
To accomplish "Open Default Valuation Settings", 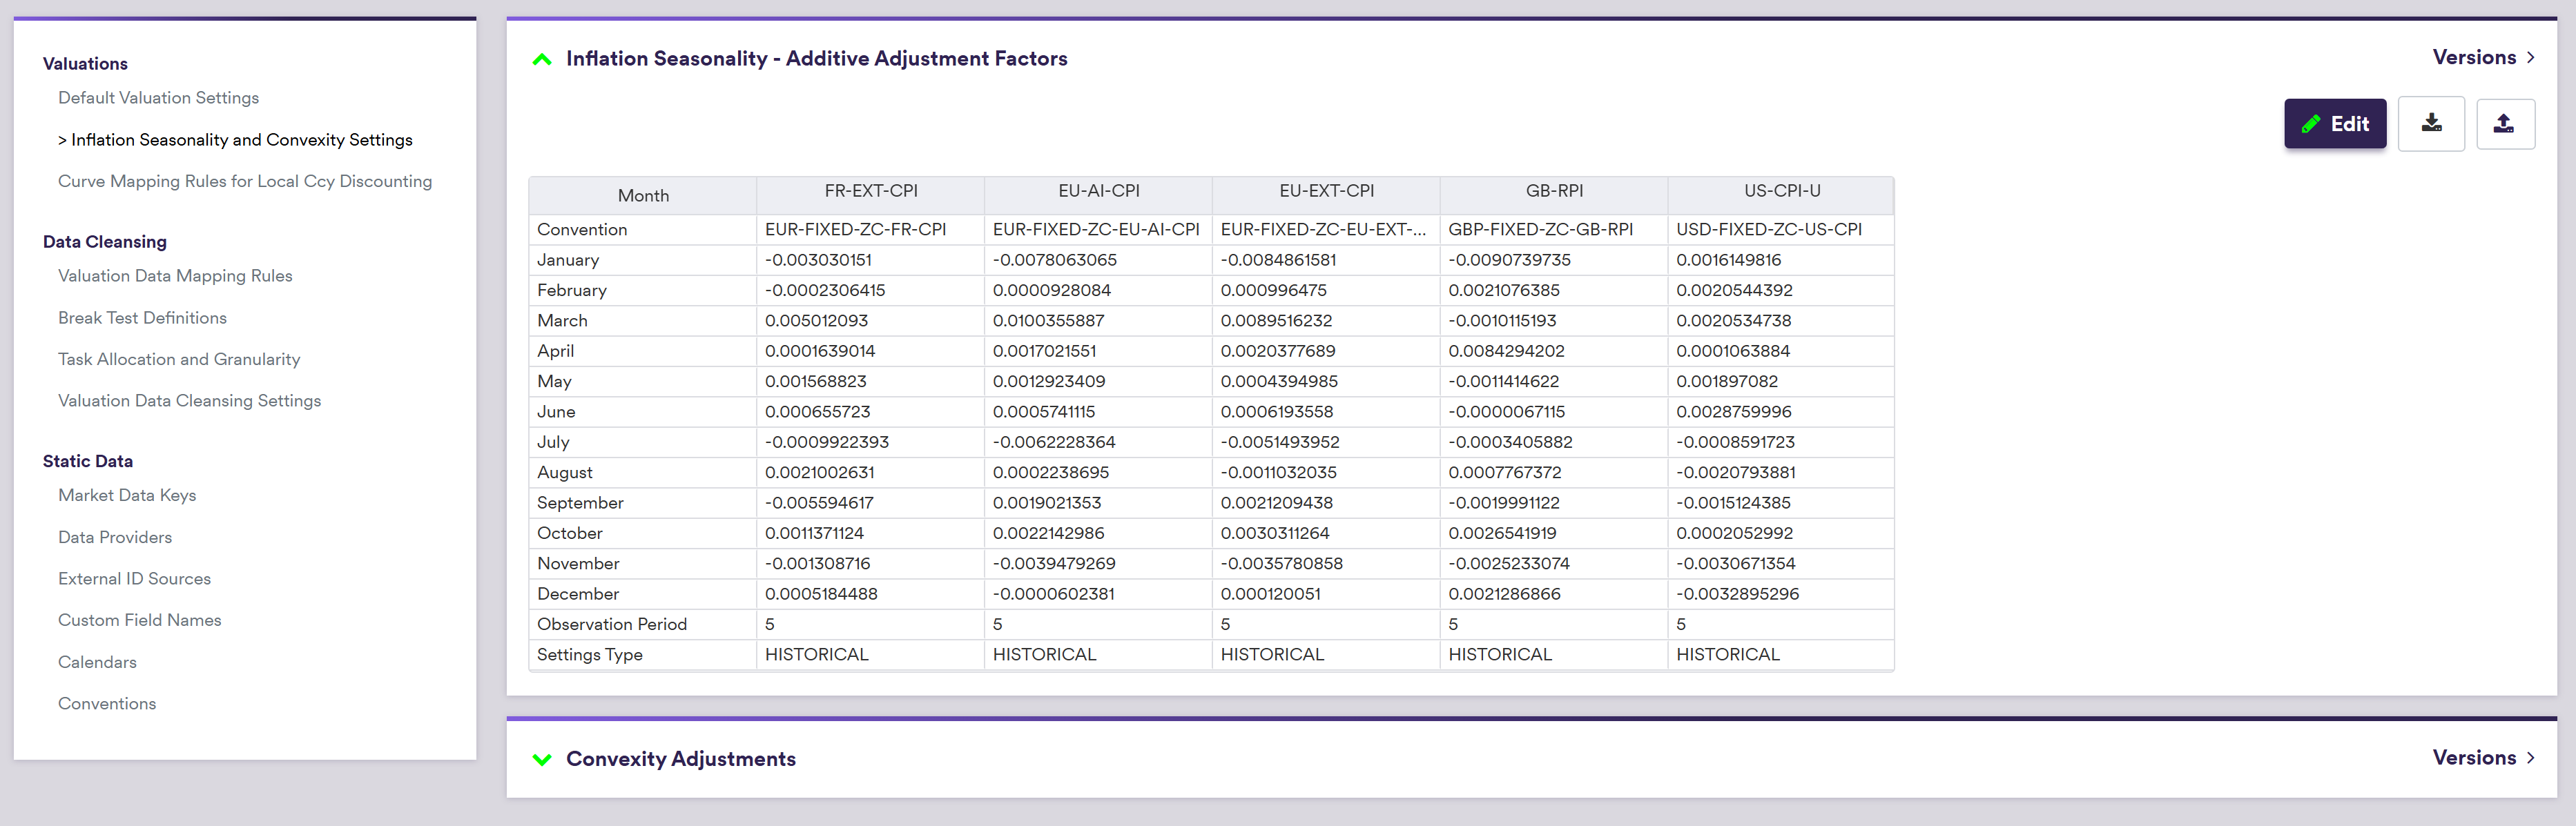I will pos(158,98).
